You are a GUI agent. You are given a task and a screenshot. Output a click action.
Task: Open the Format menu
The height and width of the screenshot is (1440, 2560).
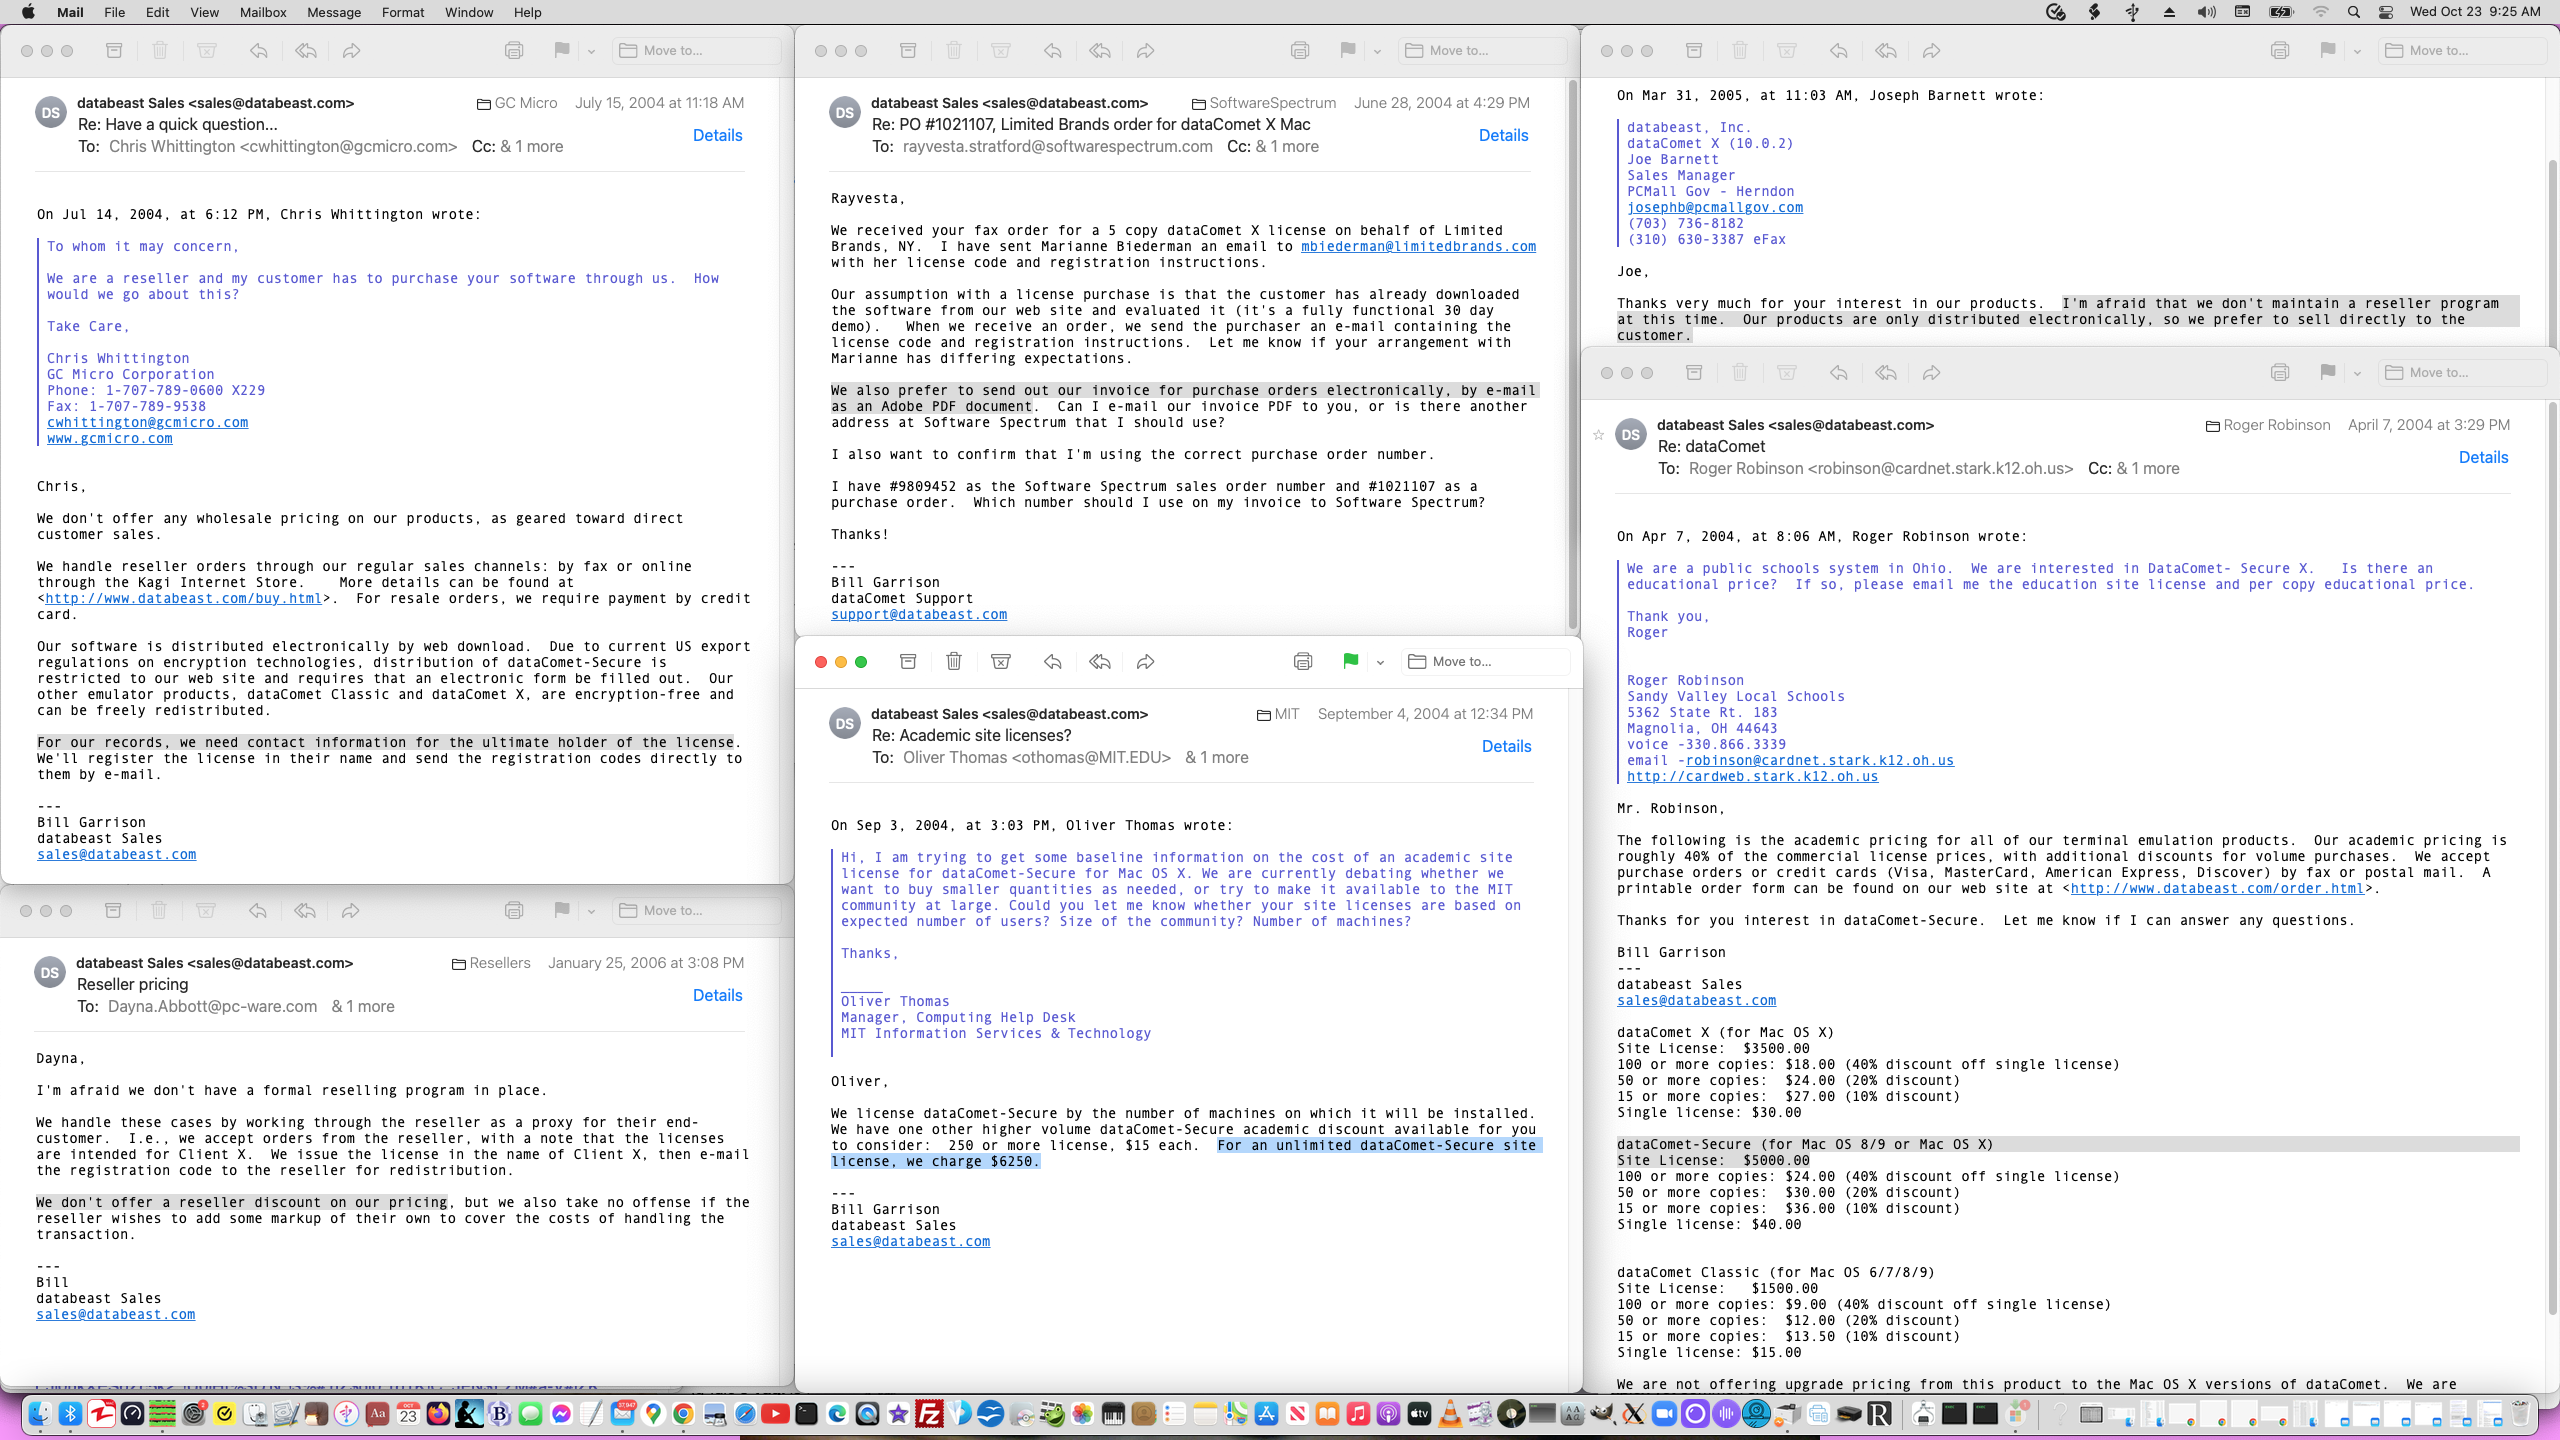(403, 12)
